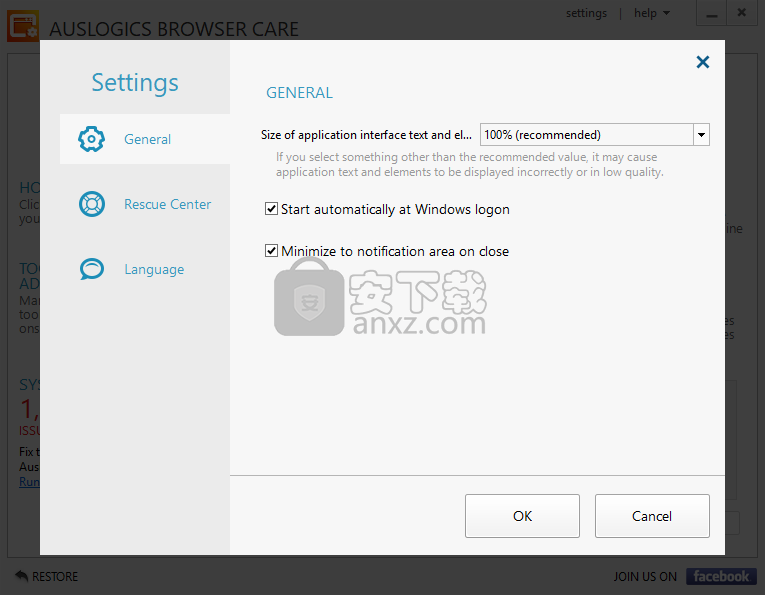This screenshot has width=765, height=595.
Task: Click the facebook button
Action: [x=721, y=576]
